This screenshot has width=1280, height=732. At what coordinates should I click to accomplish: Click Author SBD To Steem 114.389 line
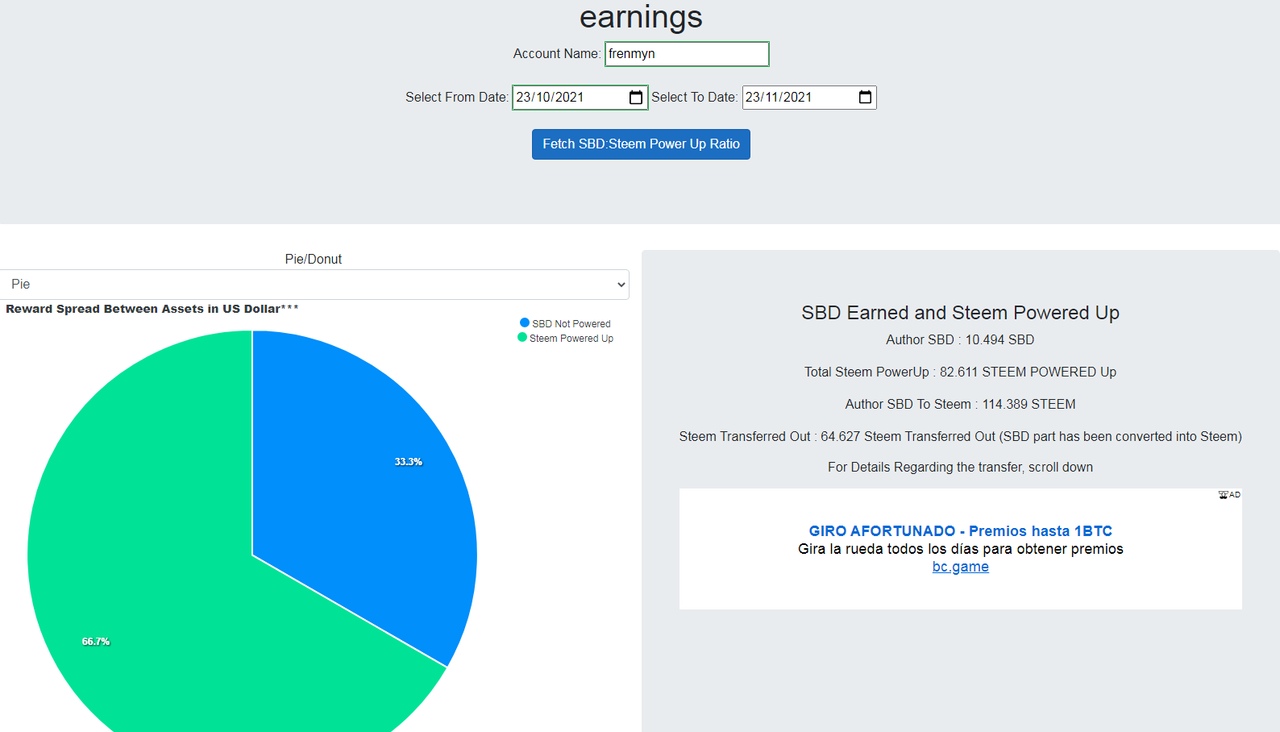(960, 404)
